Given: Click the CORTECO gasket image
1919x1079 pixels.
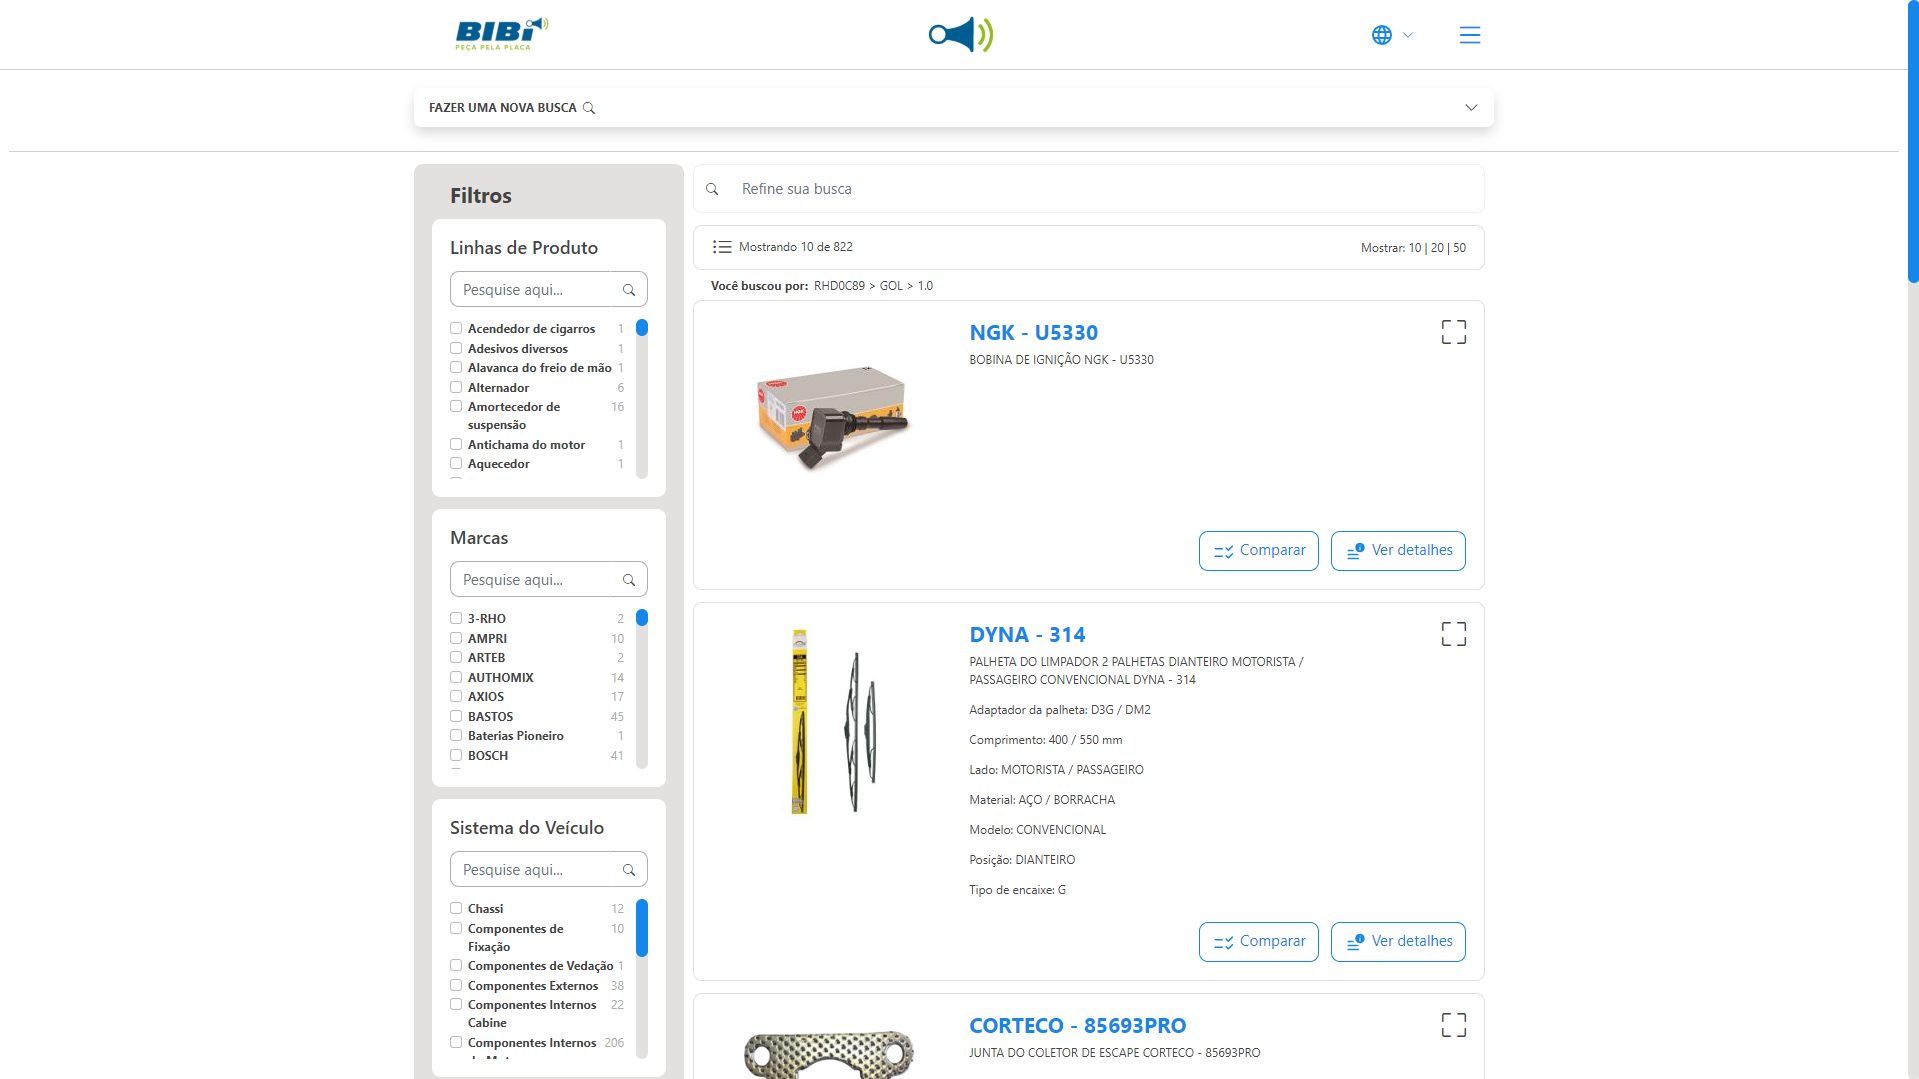Looking at the screenshot, I should coord(829,1054).
